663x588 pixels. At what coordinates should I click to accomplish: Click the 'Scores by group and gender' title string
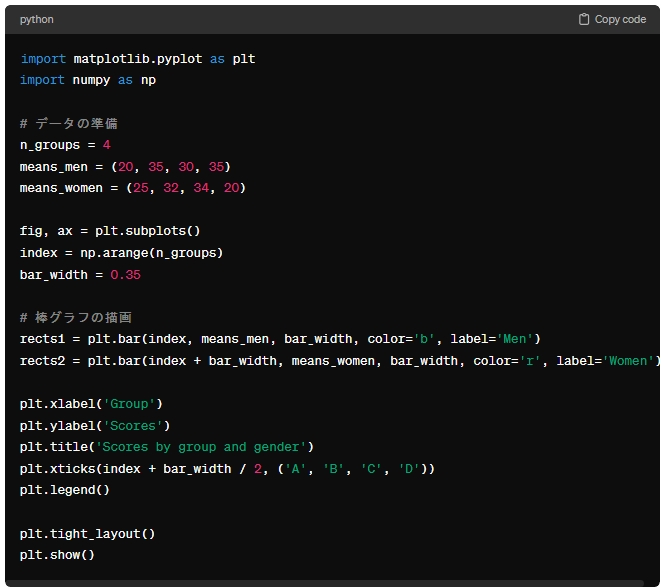(200, 447)
